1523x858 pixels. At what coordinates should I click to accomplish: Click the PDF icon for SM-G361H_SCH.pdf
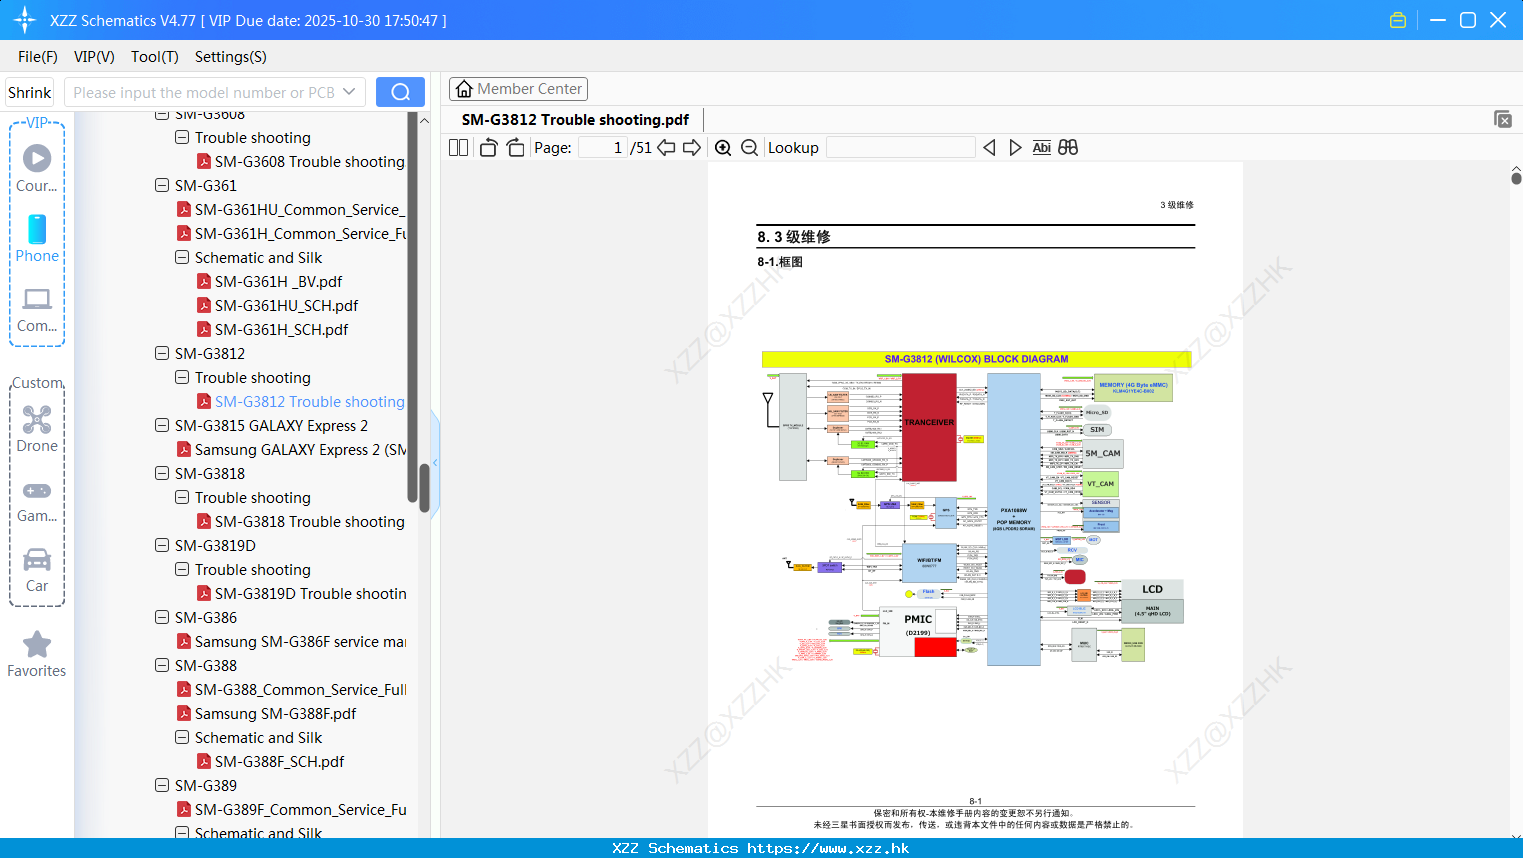point(204,329)
